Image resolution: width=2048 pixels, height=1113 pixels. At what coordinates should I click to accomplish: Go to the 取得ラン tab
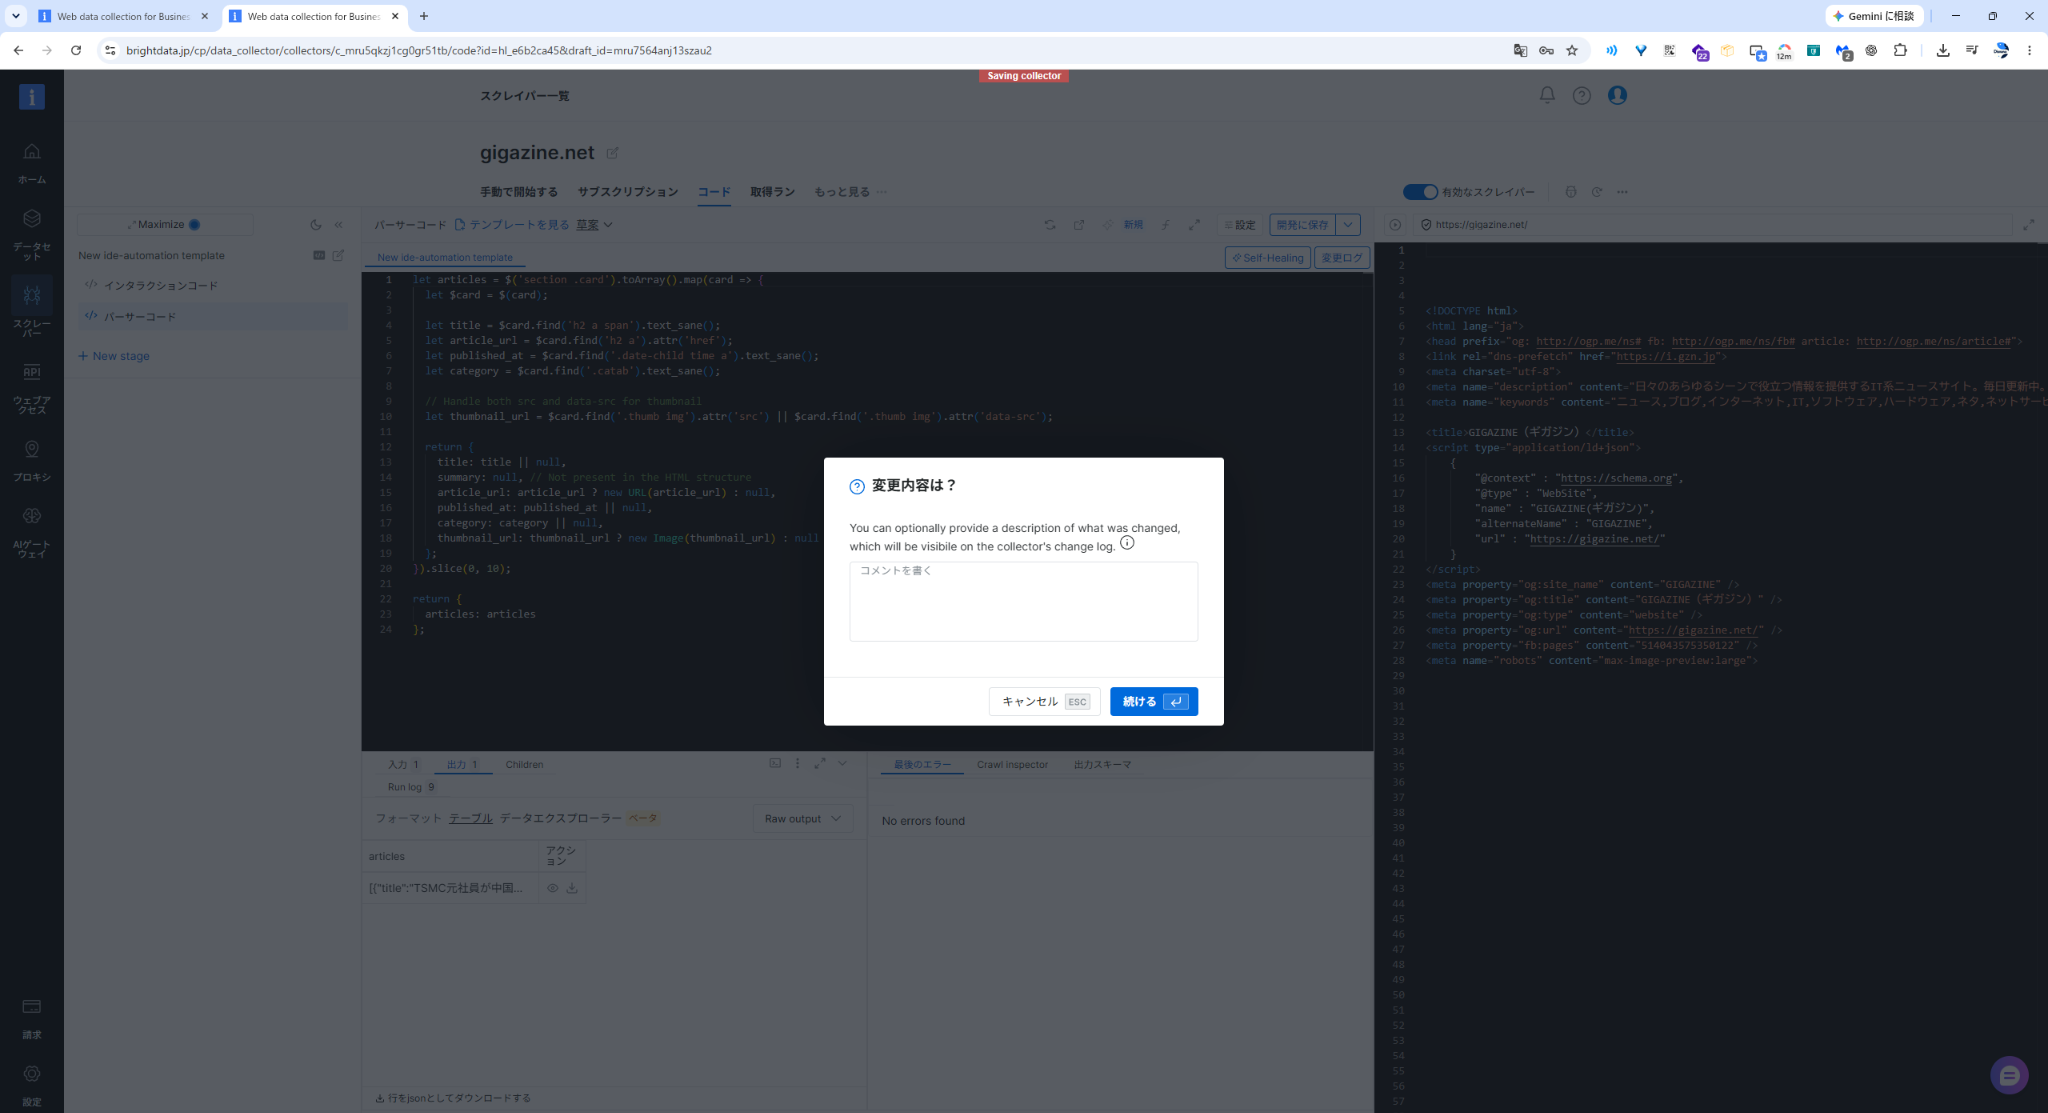click(x=773, y=192)
